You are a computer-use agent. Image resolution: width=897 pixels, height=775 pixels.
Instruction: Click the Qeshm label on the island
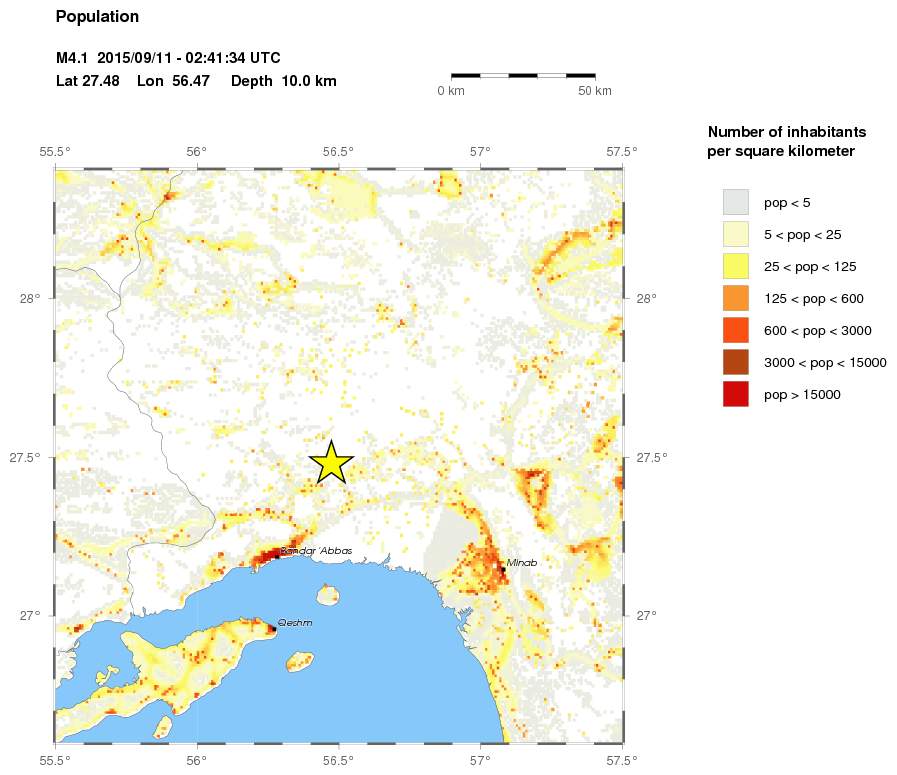[294, 622]
